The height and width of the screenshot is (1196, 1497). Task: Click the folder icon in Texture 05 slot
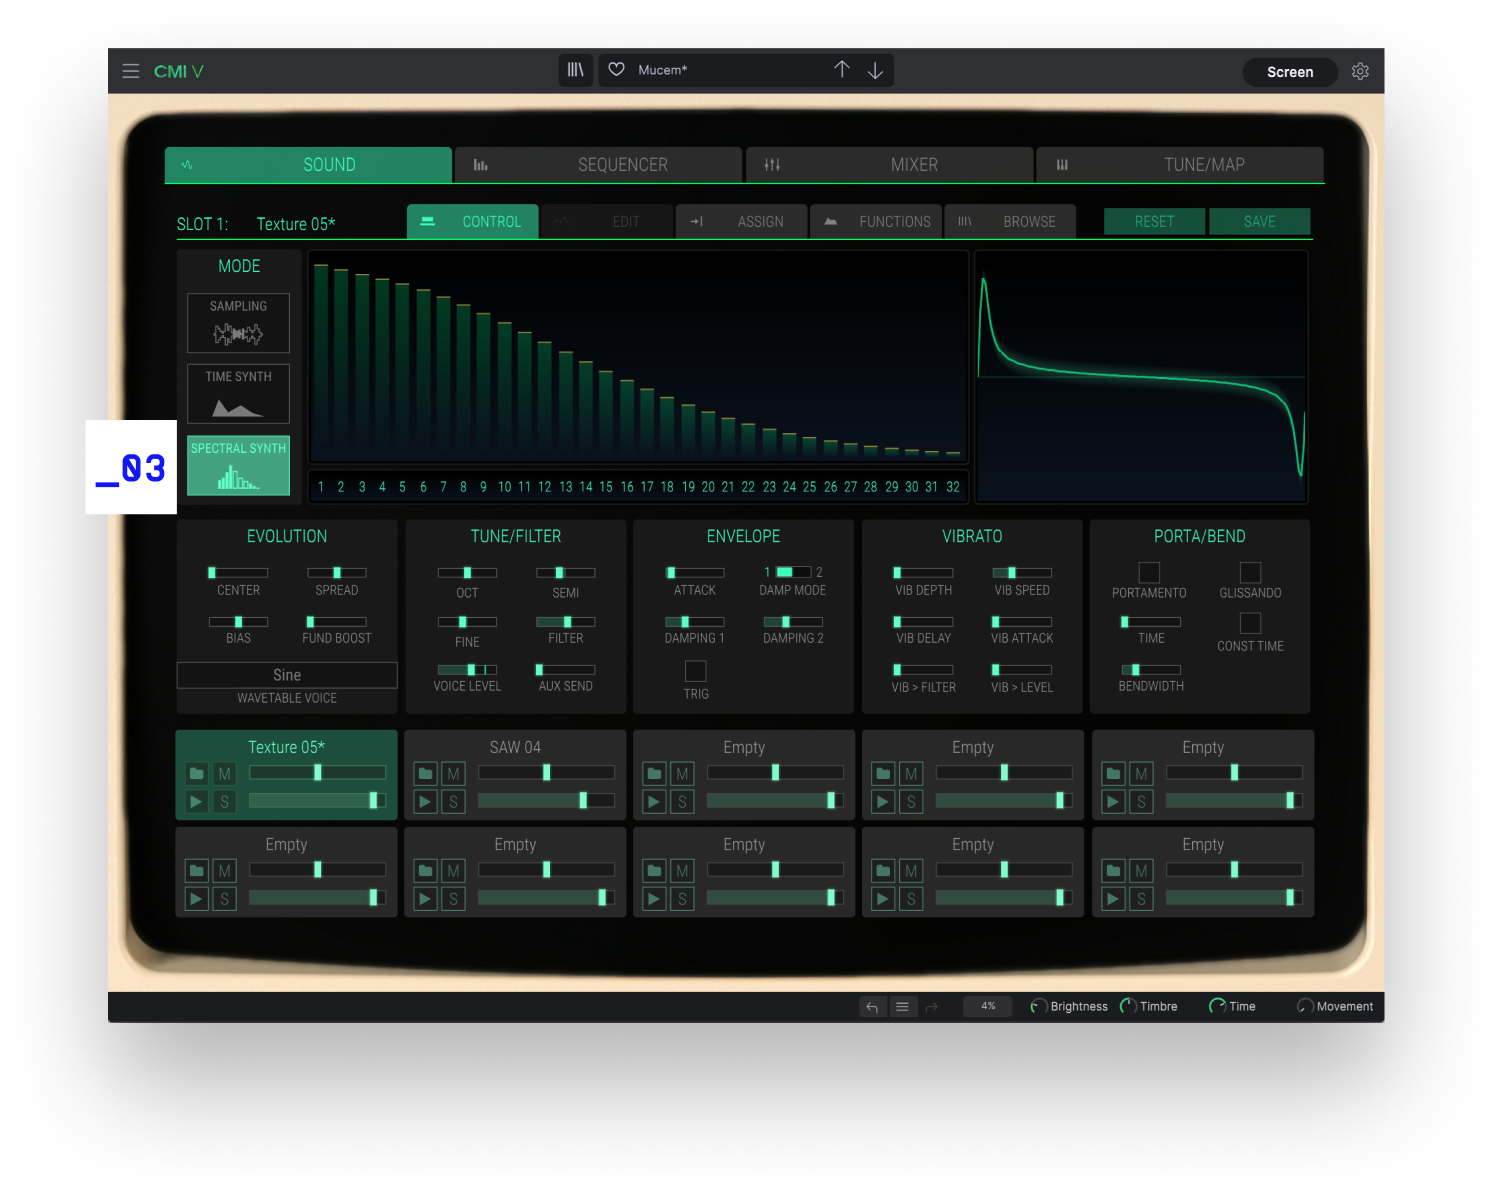(x=197, y=774)
